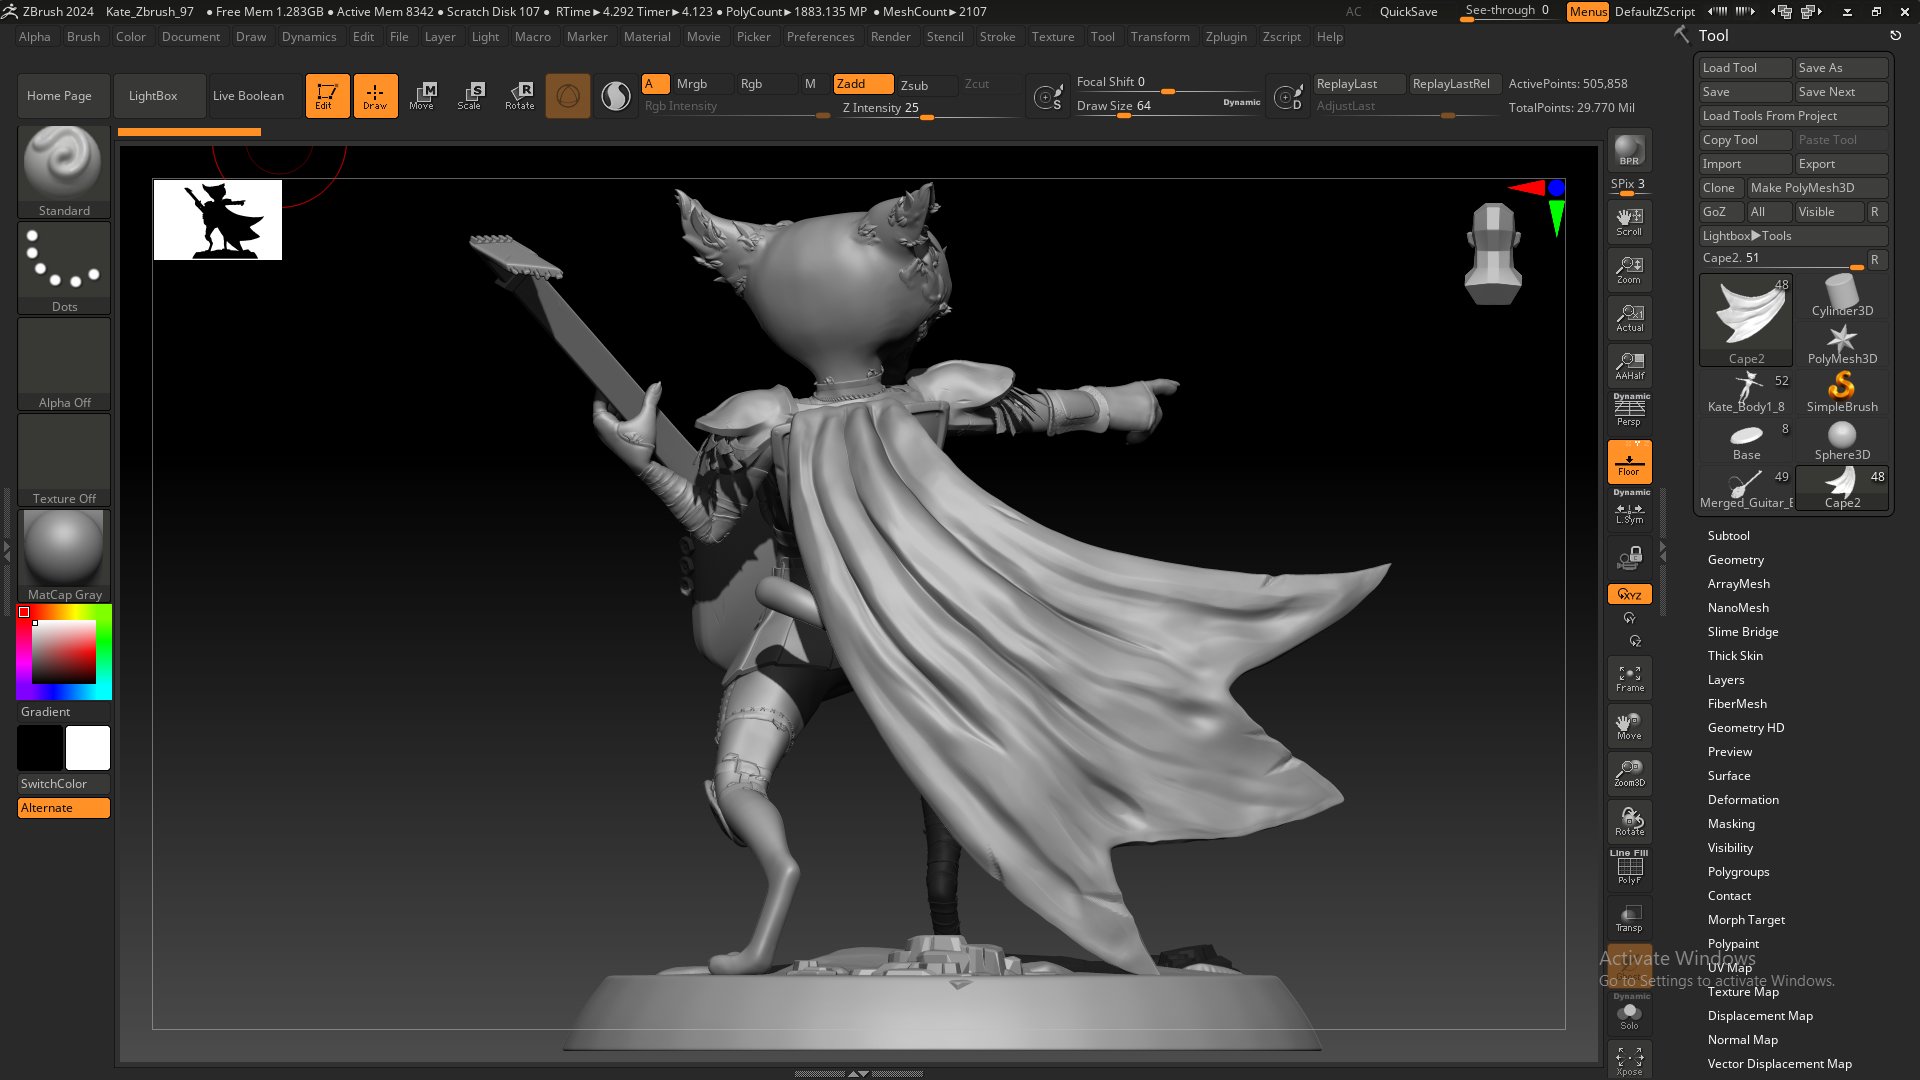Image resolution: width=1920 pixels, height=1080 pixels.
Task: Open the Preferences menu
Action: click(x=820, y=37)
